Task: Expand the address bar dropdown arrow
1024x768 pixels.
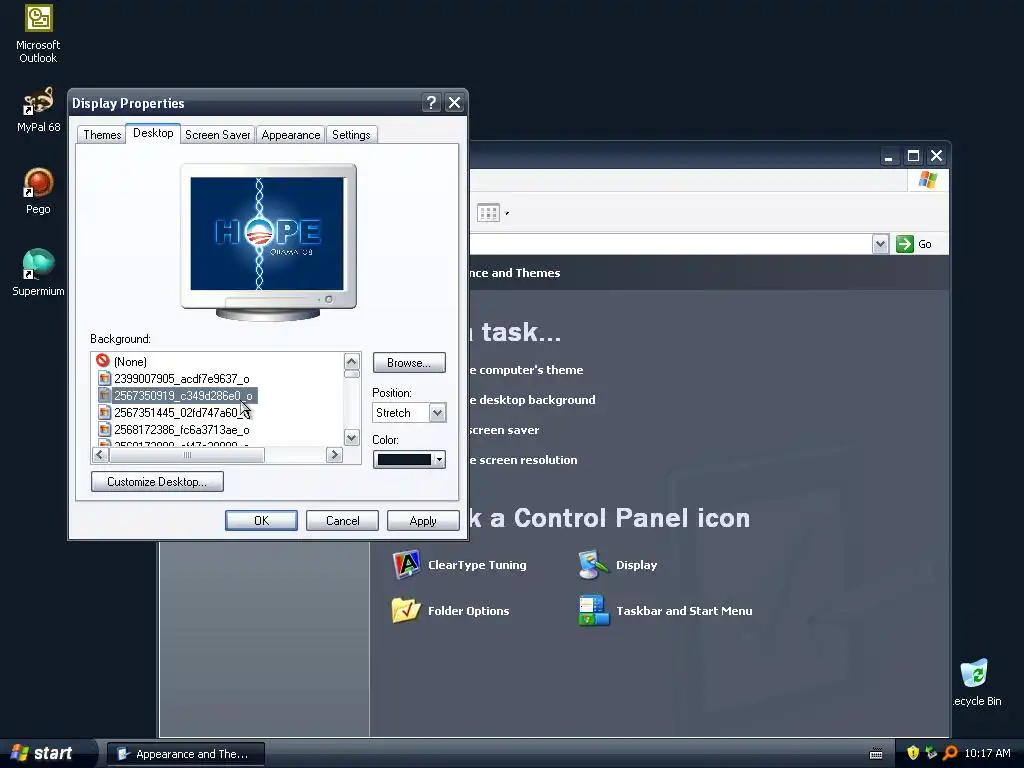Action: [x=880, y=244]
